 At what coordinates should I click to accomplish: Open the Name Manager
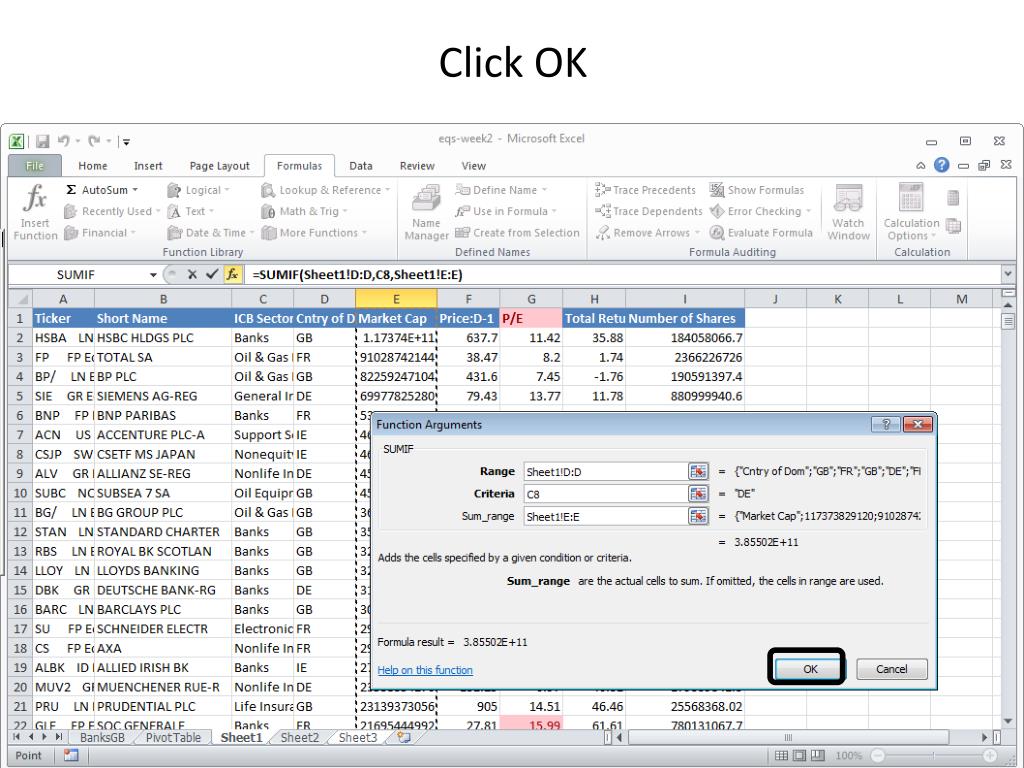(x=426, y=212)
